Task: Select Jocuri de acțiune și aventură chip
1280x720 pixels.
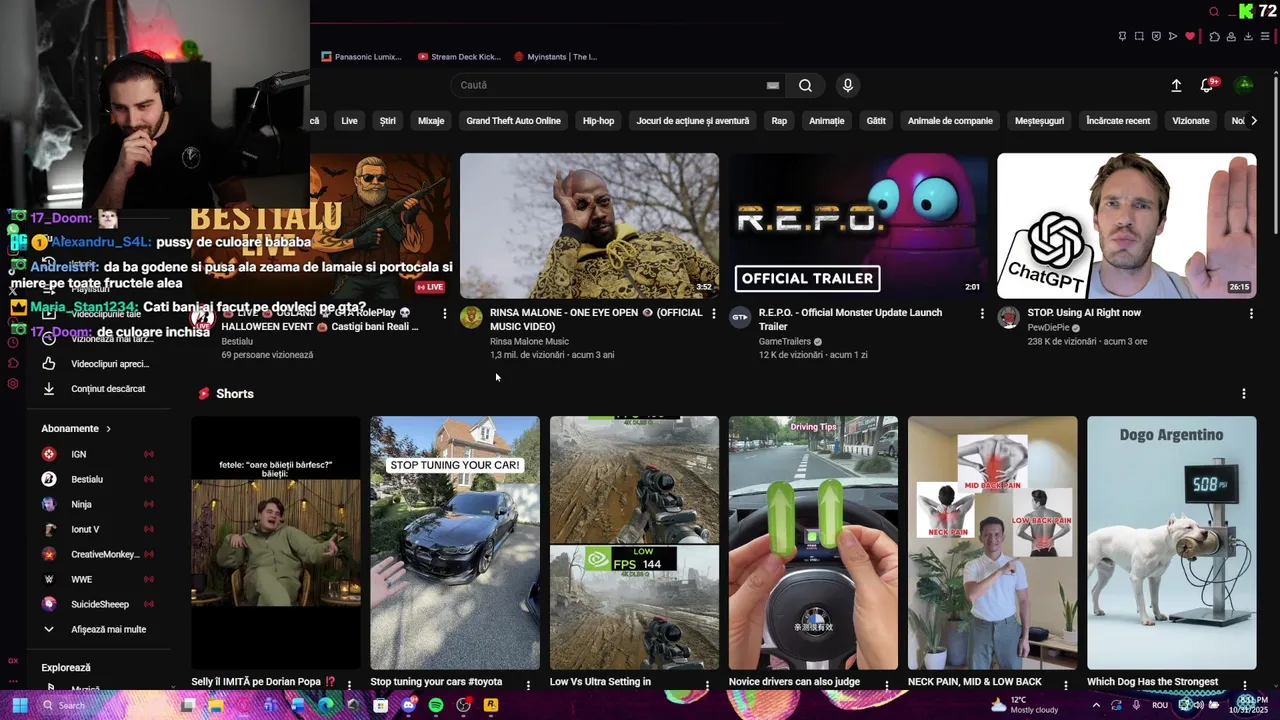Action: (693, 121)
